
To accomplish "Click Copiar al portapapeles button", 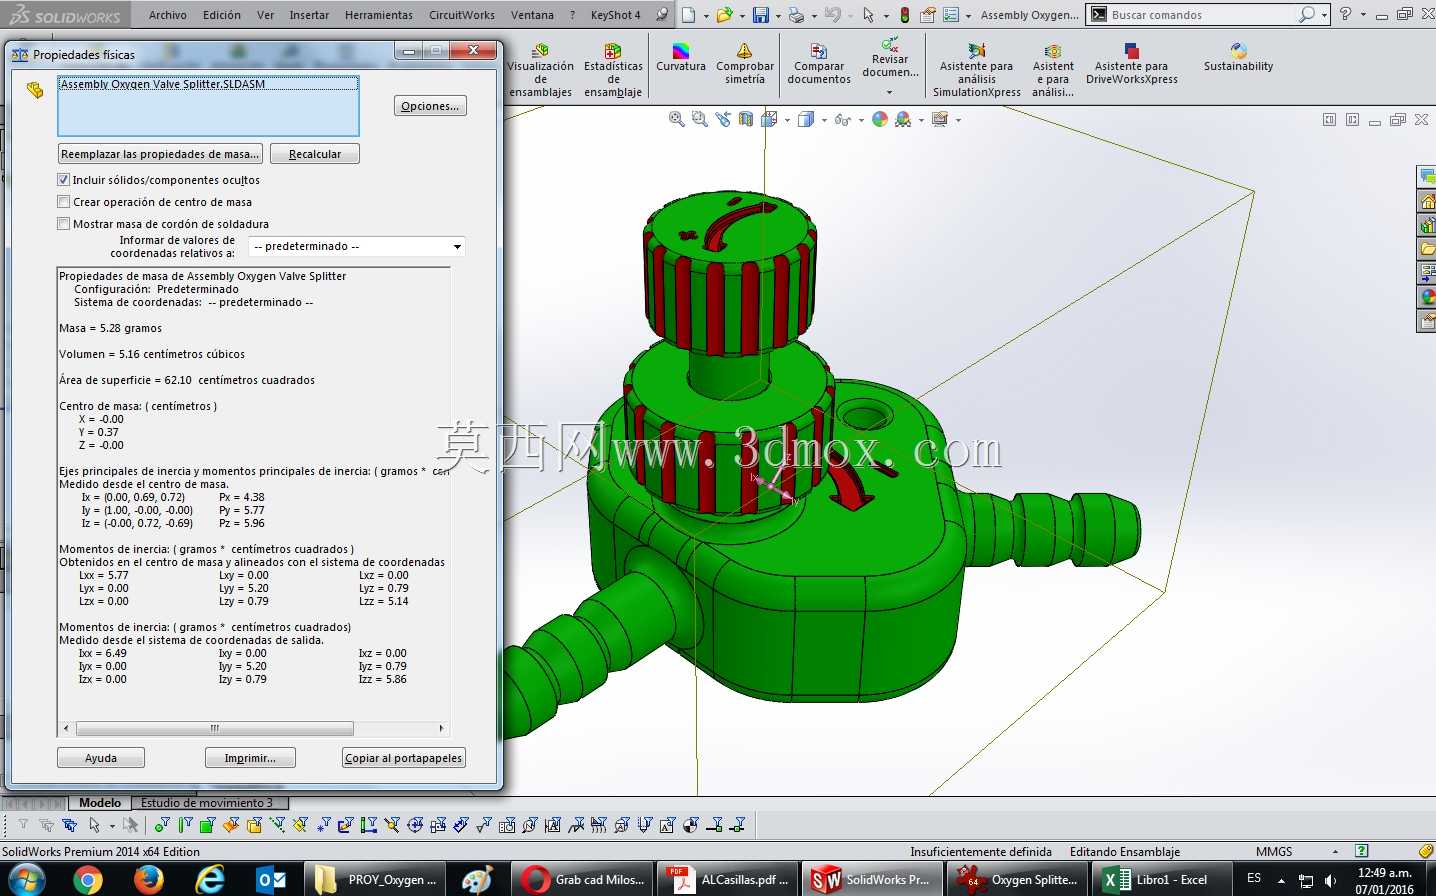I will coord(404,758).
